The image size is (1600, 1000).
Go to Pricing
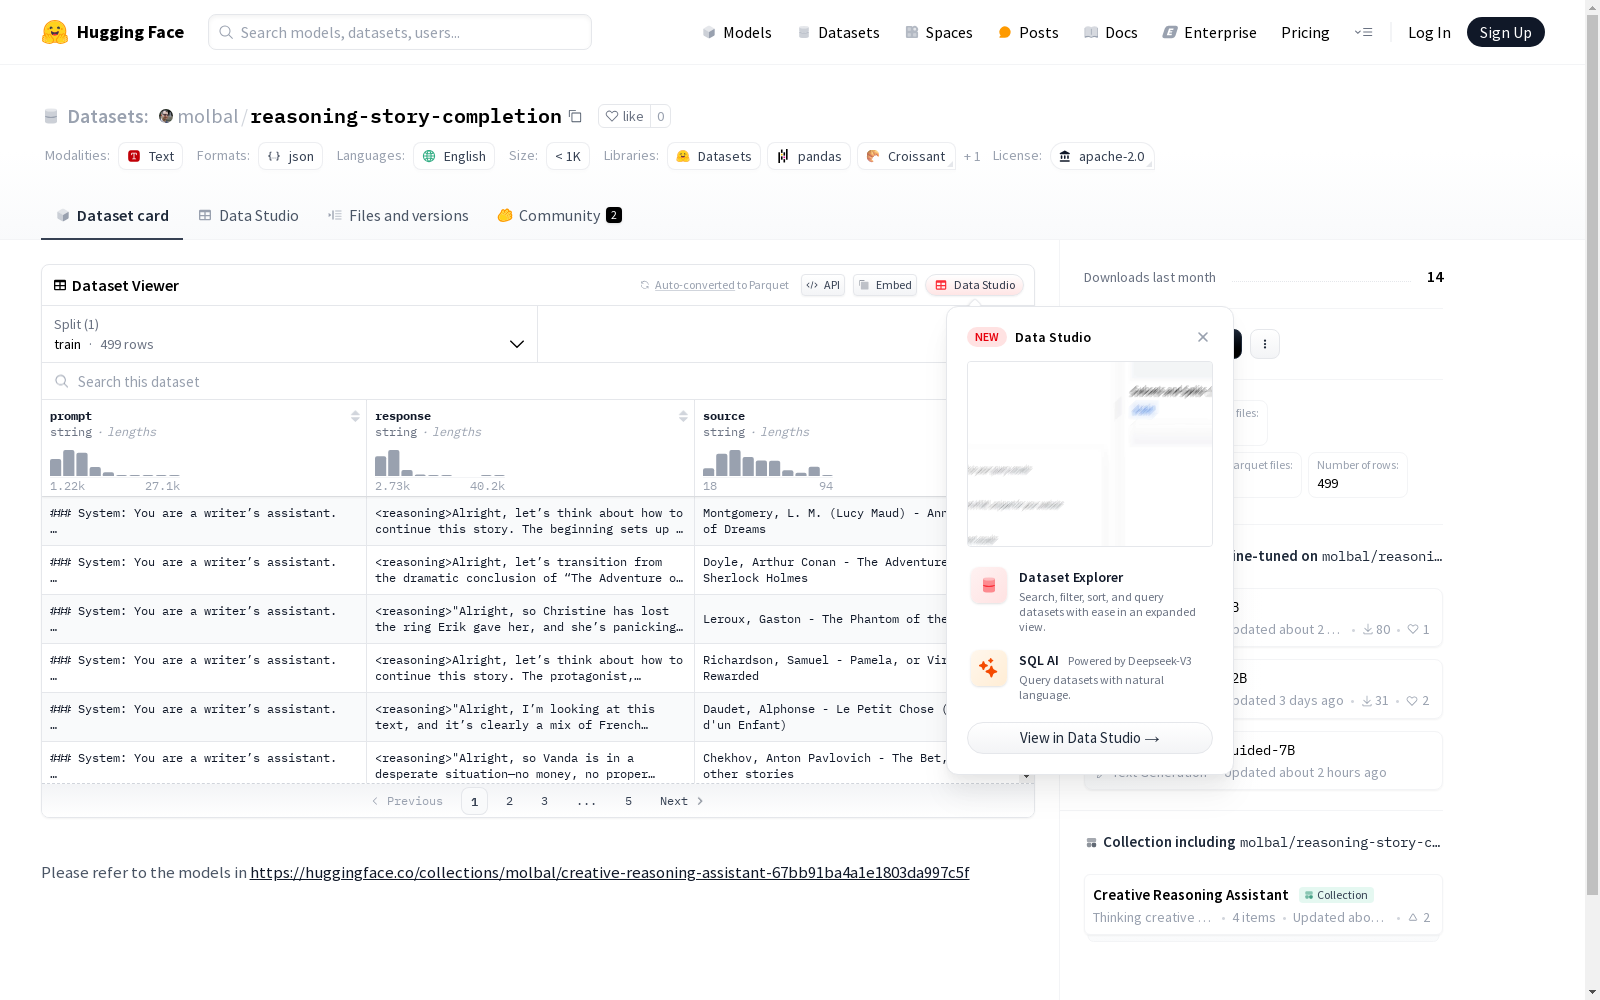click(1305, 32)
